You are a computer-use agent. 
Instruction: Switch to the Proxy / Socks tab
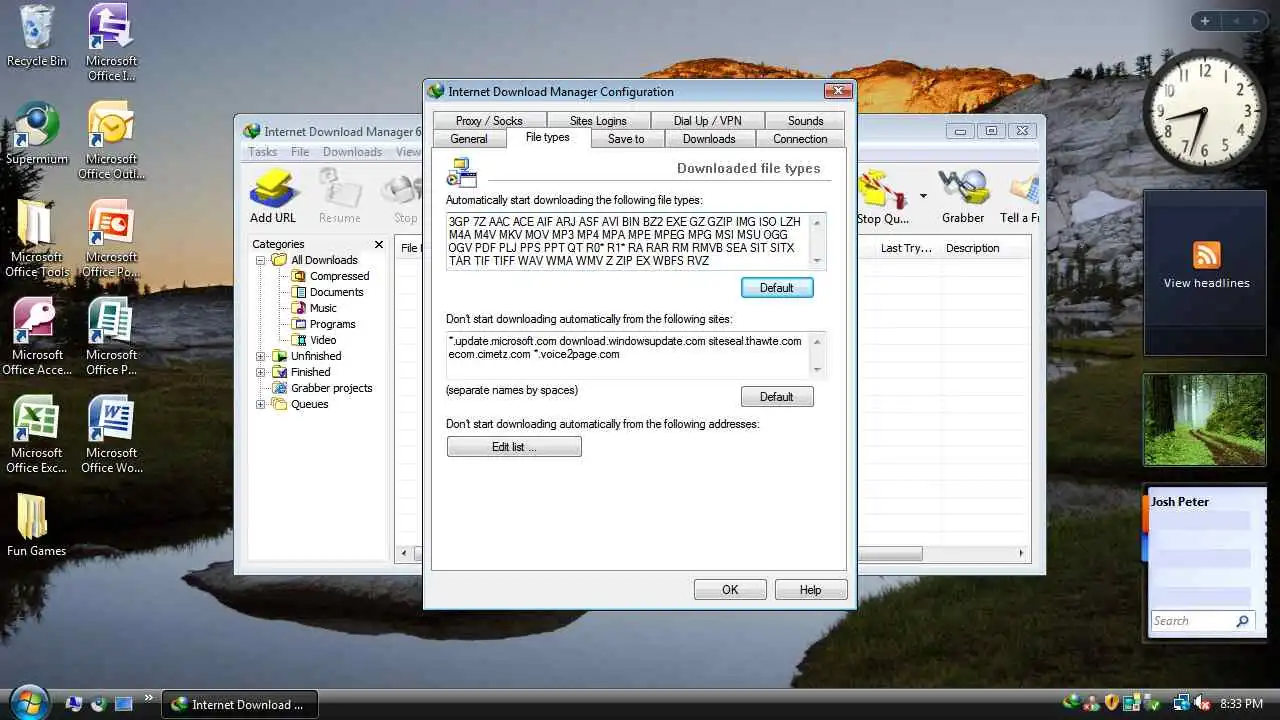(489, 121)
